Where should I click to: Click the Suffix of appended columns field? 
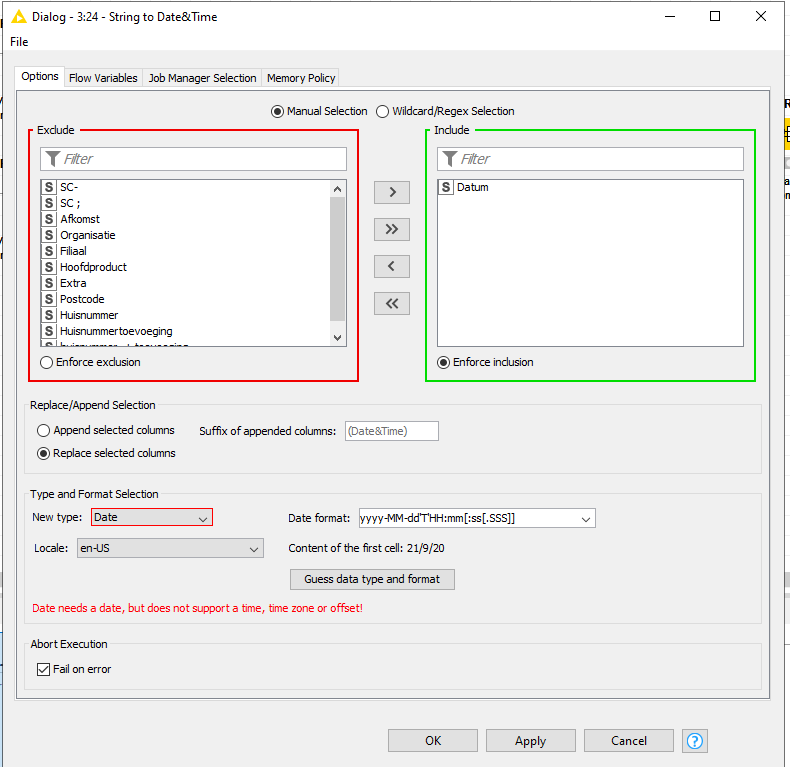tap(391, 431)
